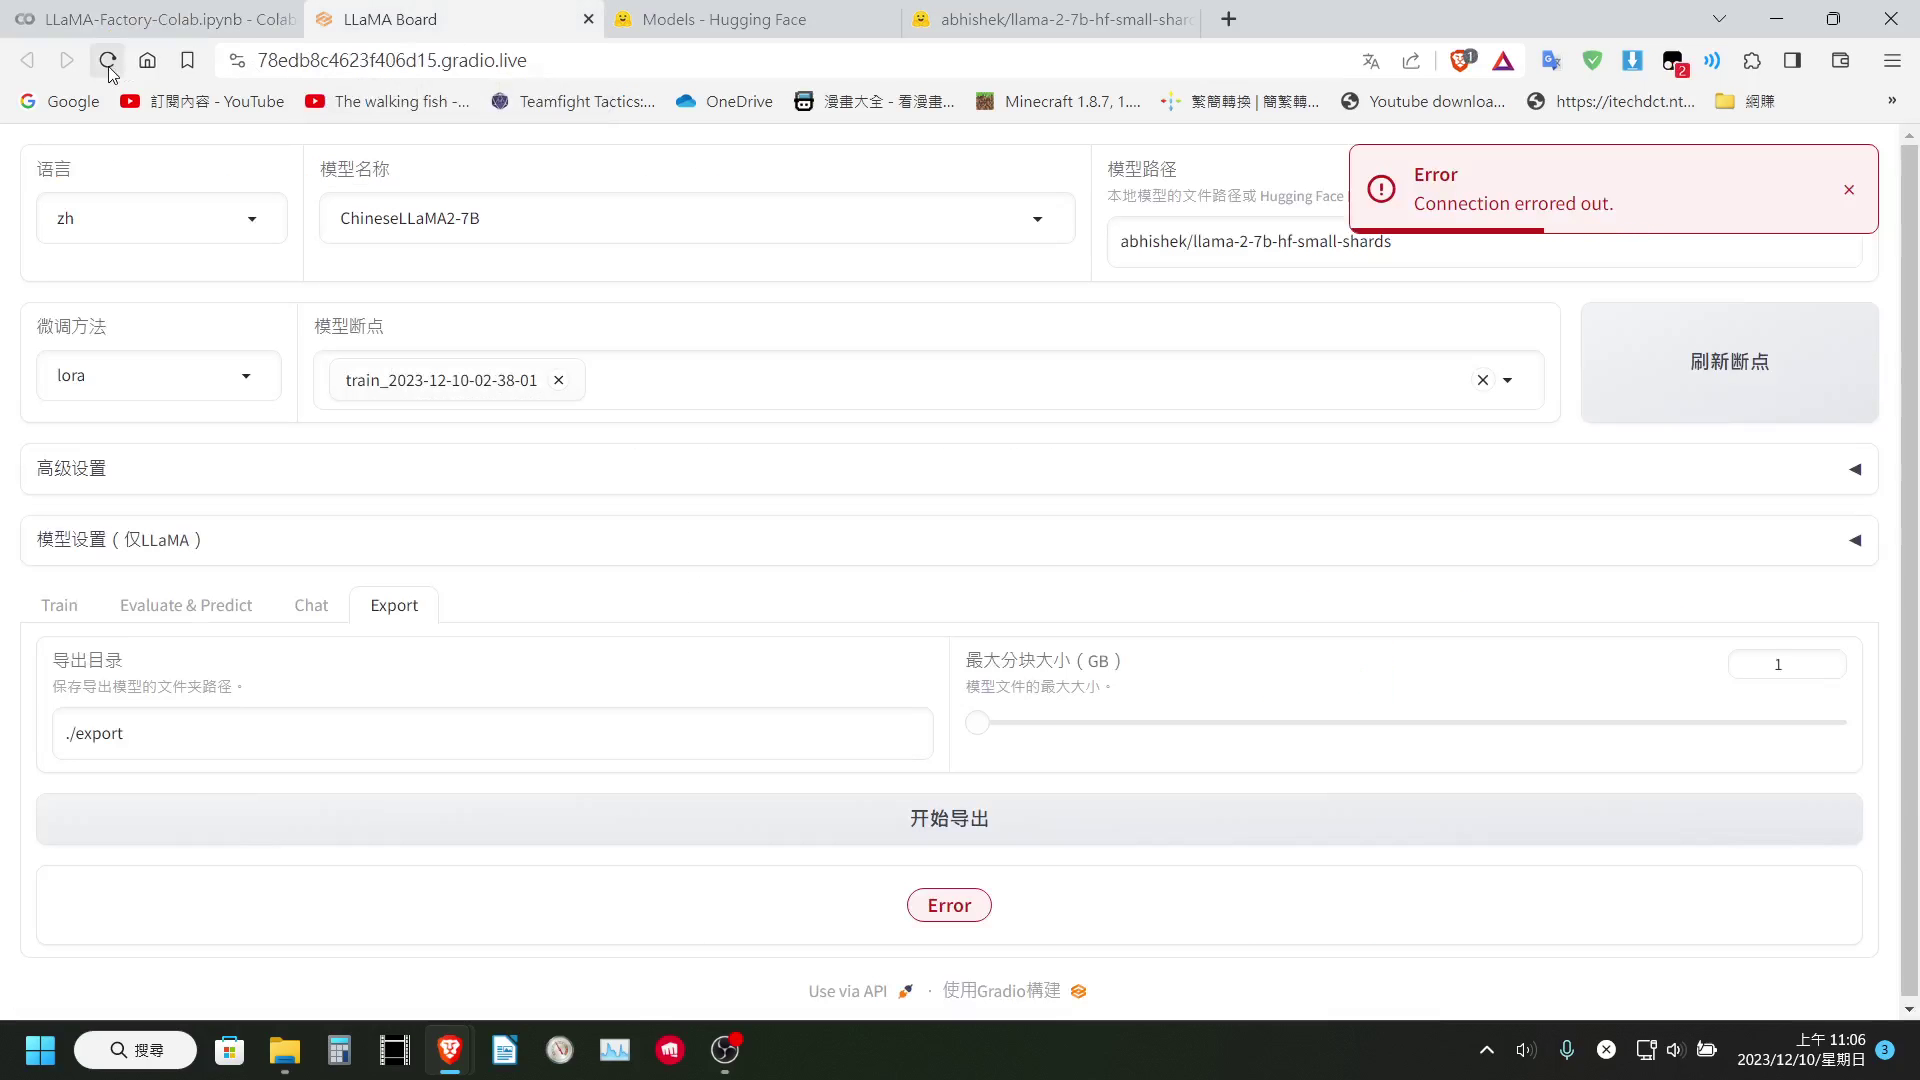The height and width of the screenshot is (1080, 1920).
Task: Switch to LLaMA-Factory-Colab.ipynb browser tab
Action: (x=155, y=19)
